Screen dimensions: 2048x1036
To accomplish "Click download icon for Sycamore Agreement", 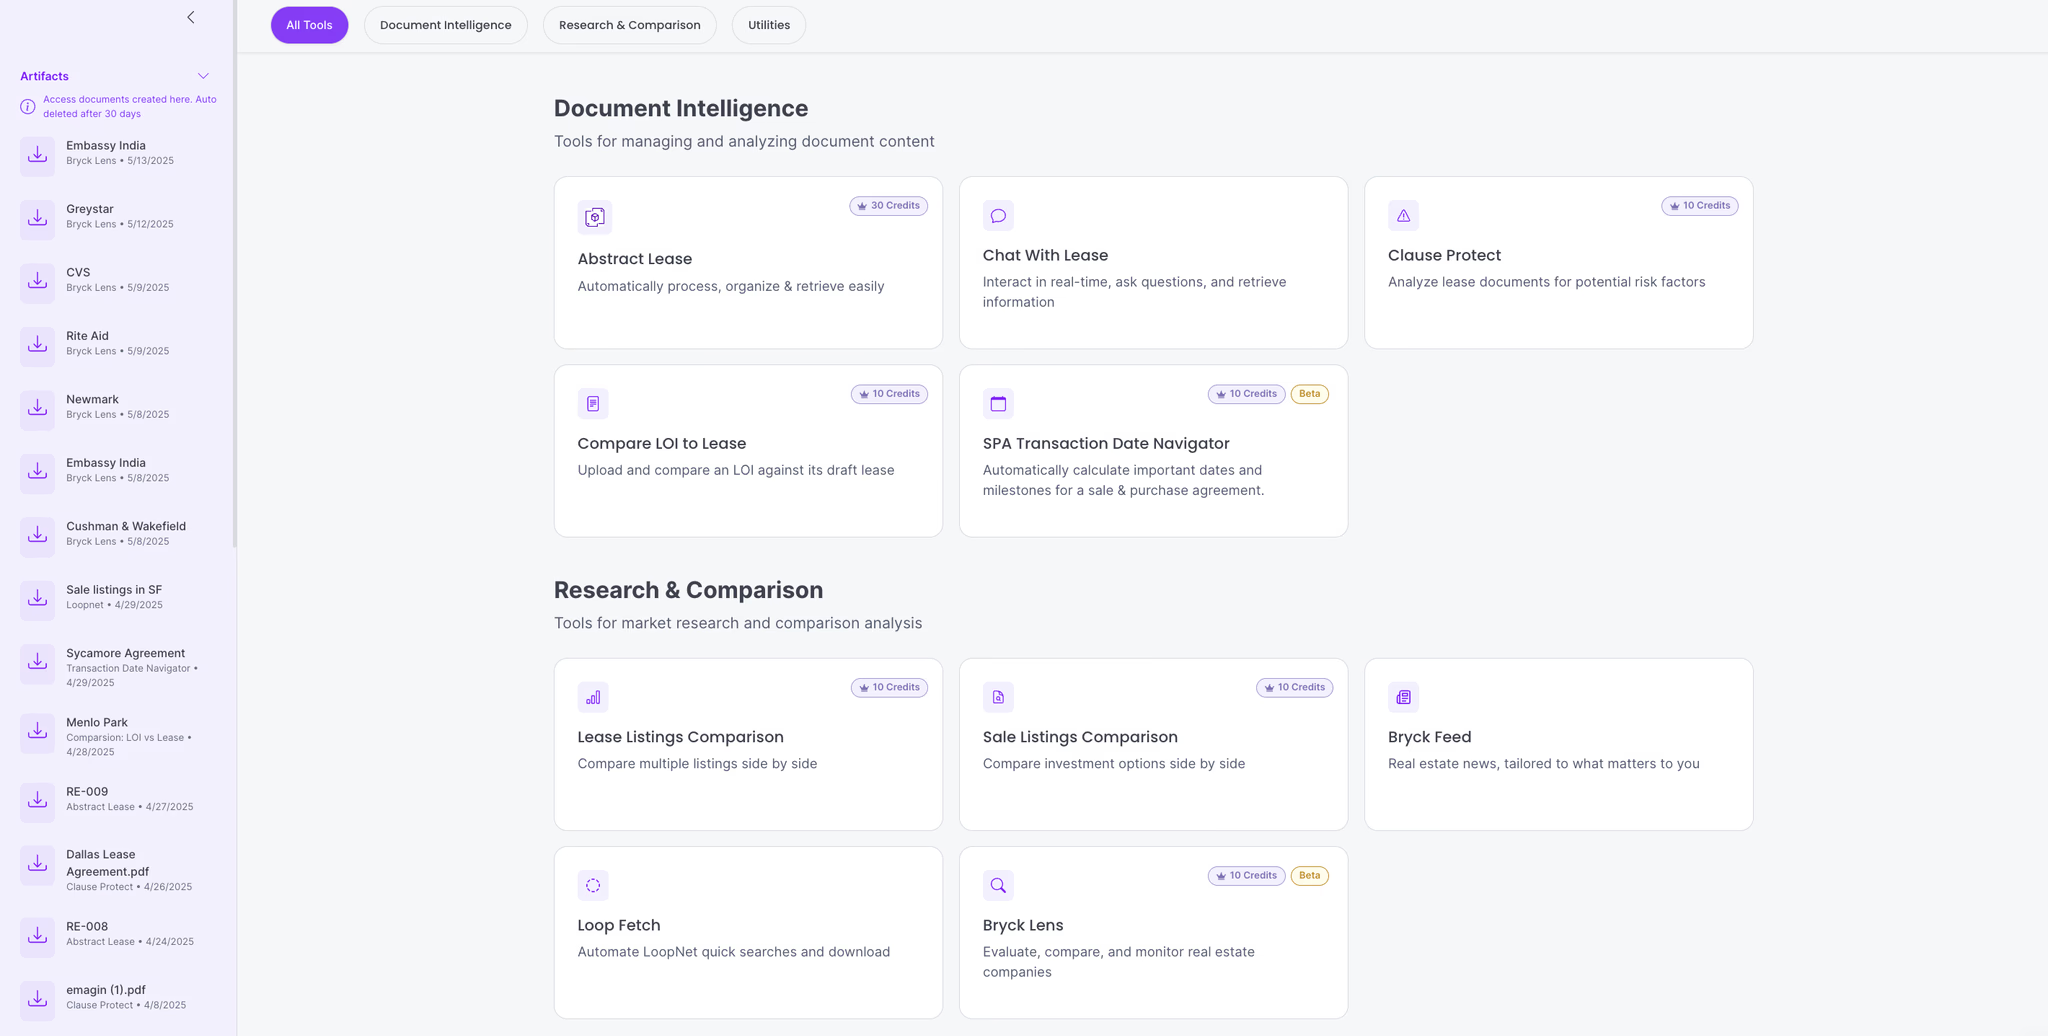I will pyautogui.click(x=38, y=661).
